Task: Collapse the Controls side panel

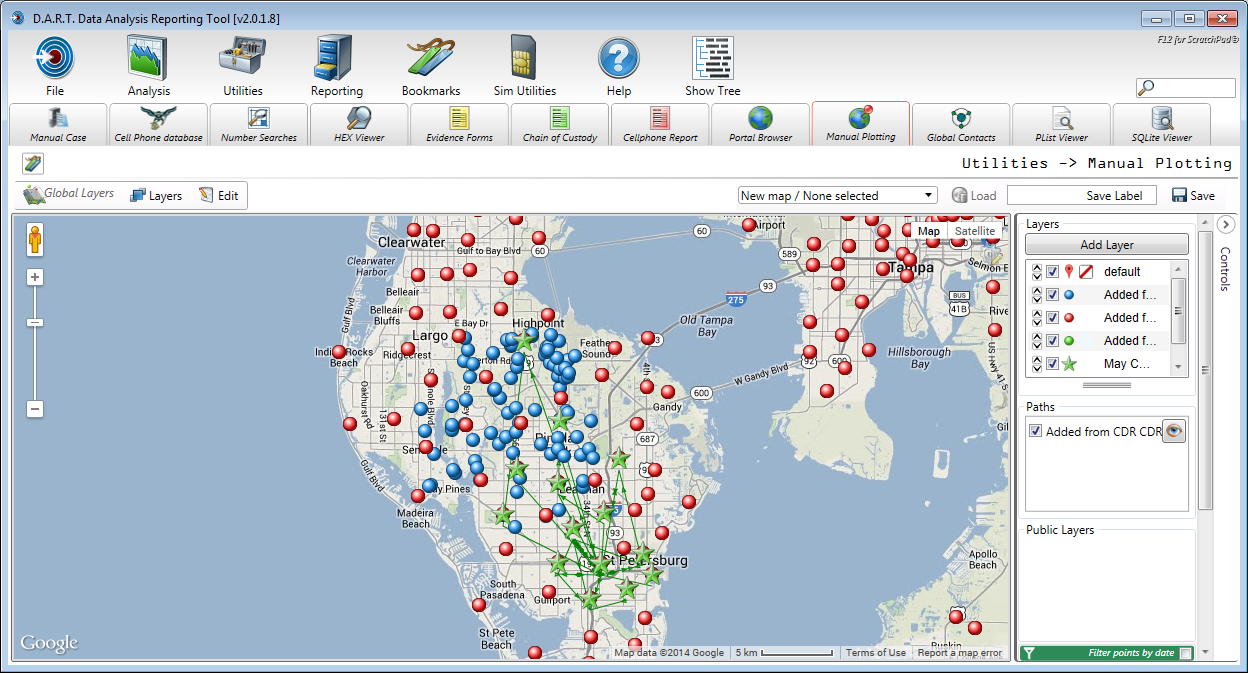Action: click(1226, 224)
